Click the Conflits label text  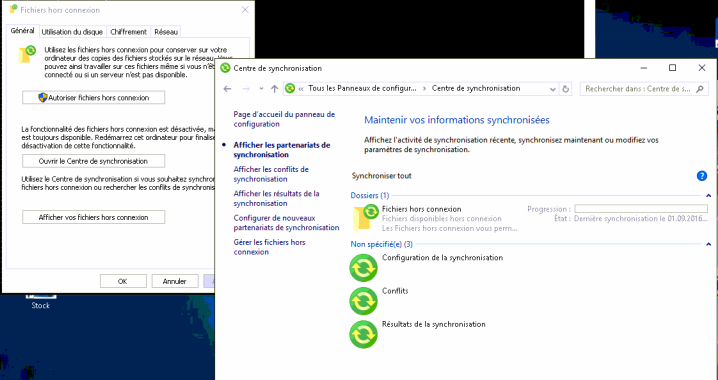pyautogui.click(x=395, y=291)
